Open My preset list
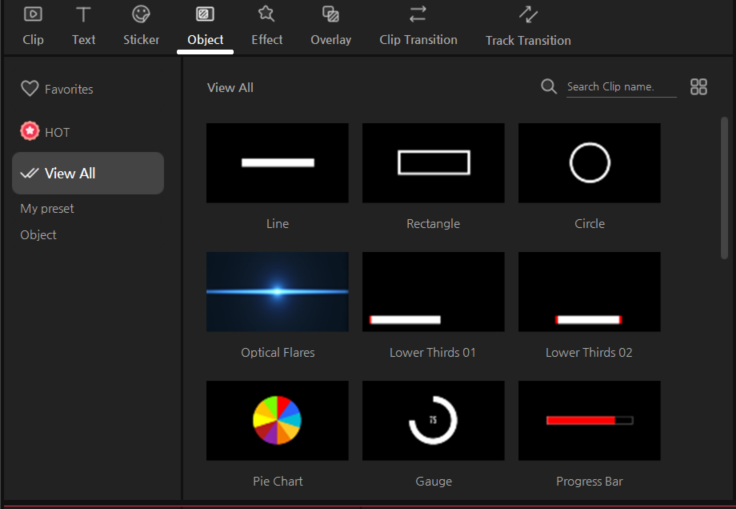 click(x=47, y=208)
